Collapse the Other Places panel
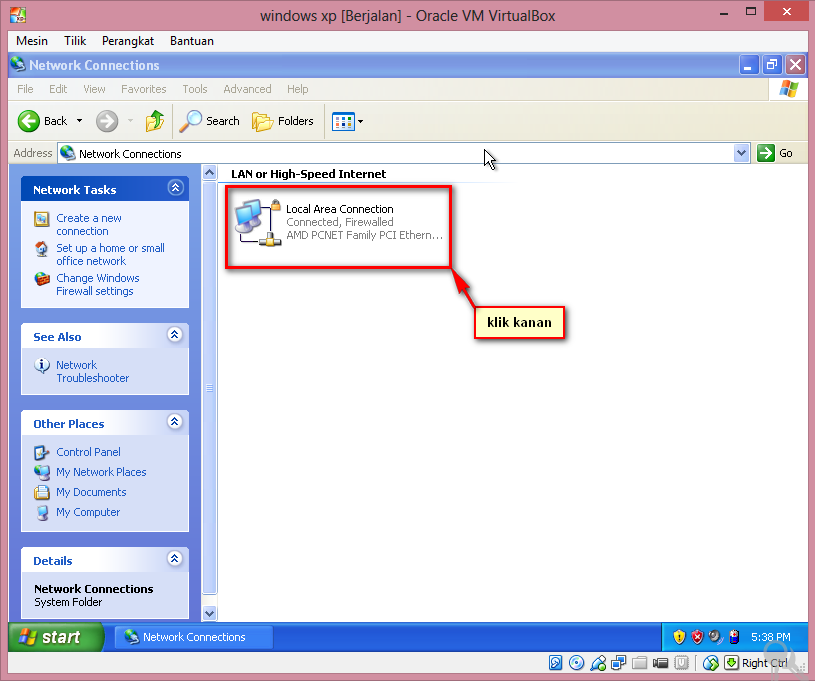 coord(175,422)
